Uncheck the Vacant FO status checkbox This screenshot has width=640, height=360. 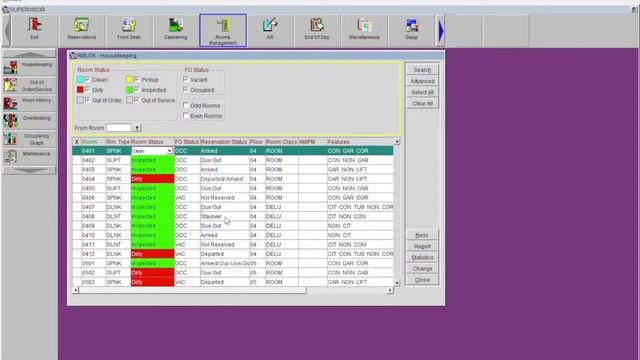186,79
